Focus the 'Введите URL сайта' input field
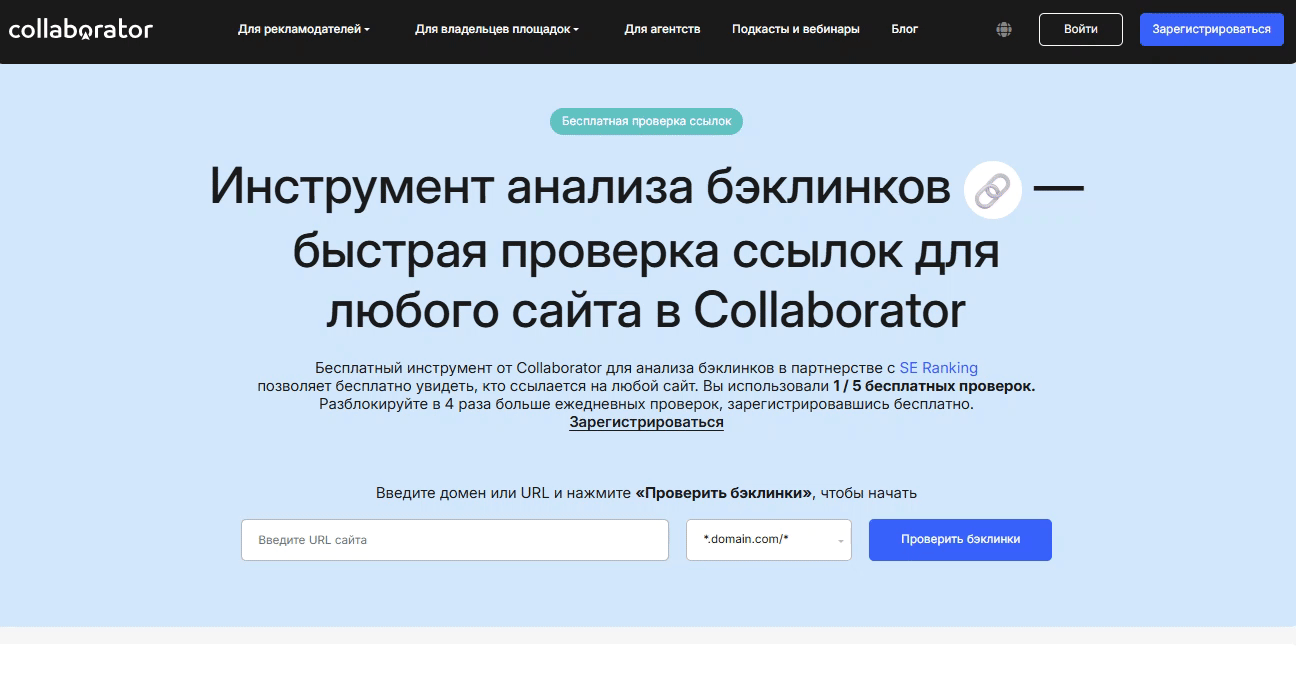The width and height of the screenshot is (1296, 694). point(455,540)
